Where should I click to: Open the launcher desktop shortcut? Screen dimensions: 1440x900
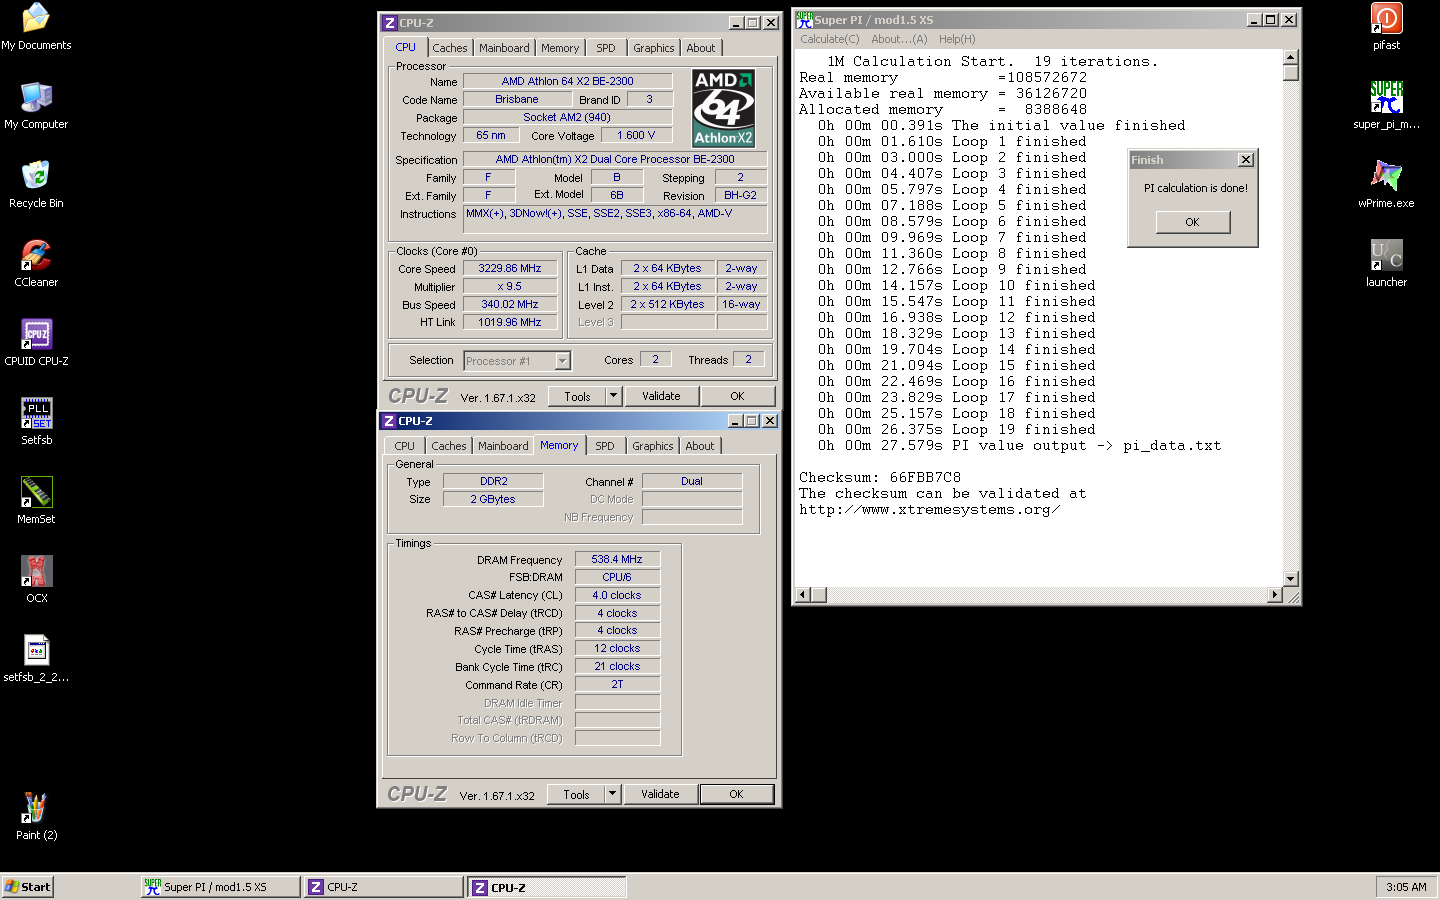pyautogui.click(x=1386, y=263)
